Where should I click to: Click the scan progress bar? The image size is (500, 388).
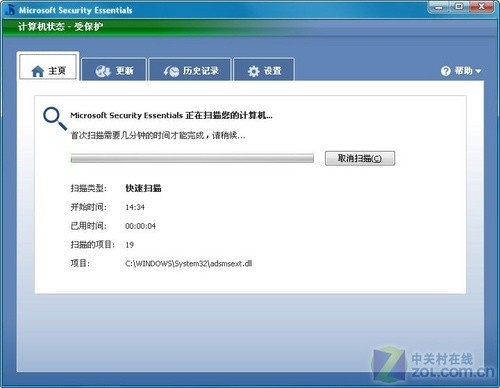click(x=192, y=158)
